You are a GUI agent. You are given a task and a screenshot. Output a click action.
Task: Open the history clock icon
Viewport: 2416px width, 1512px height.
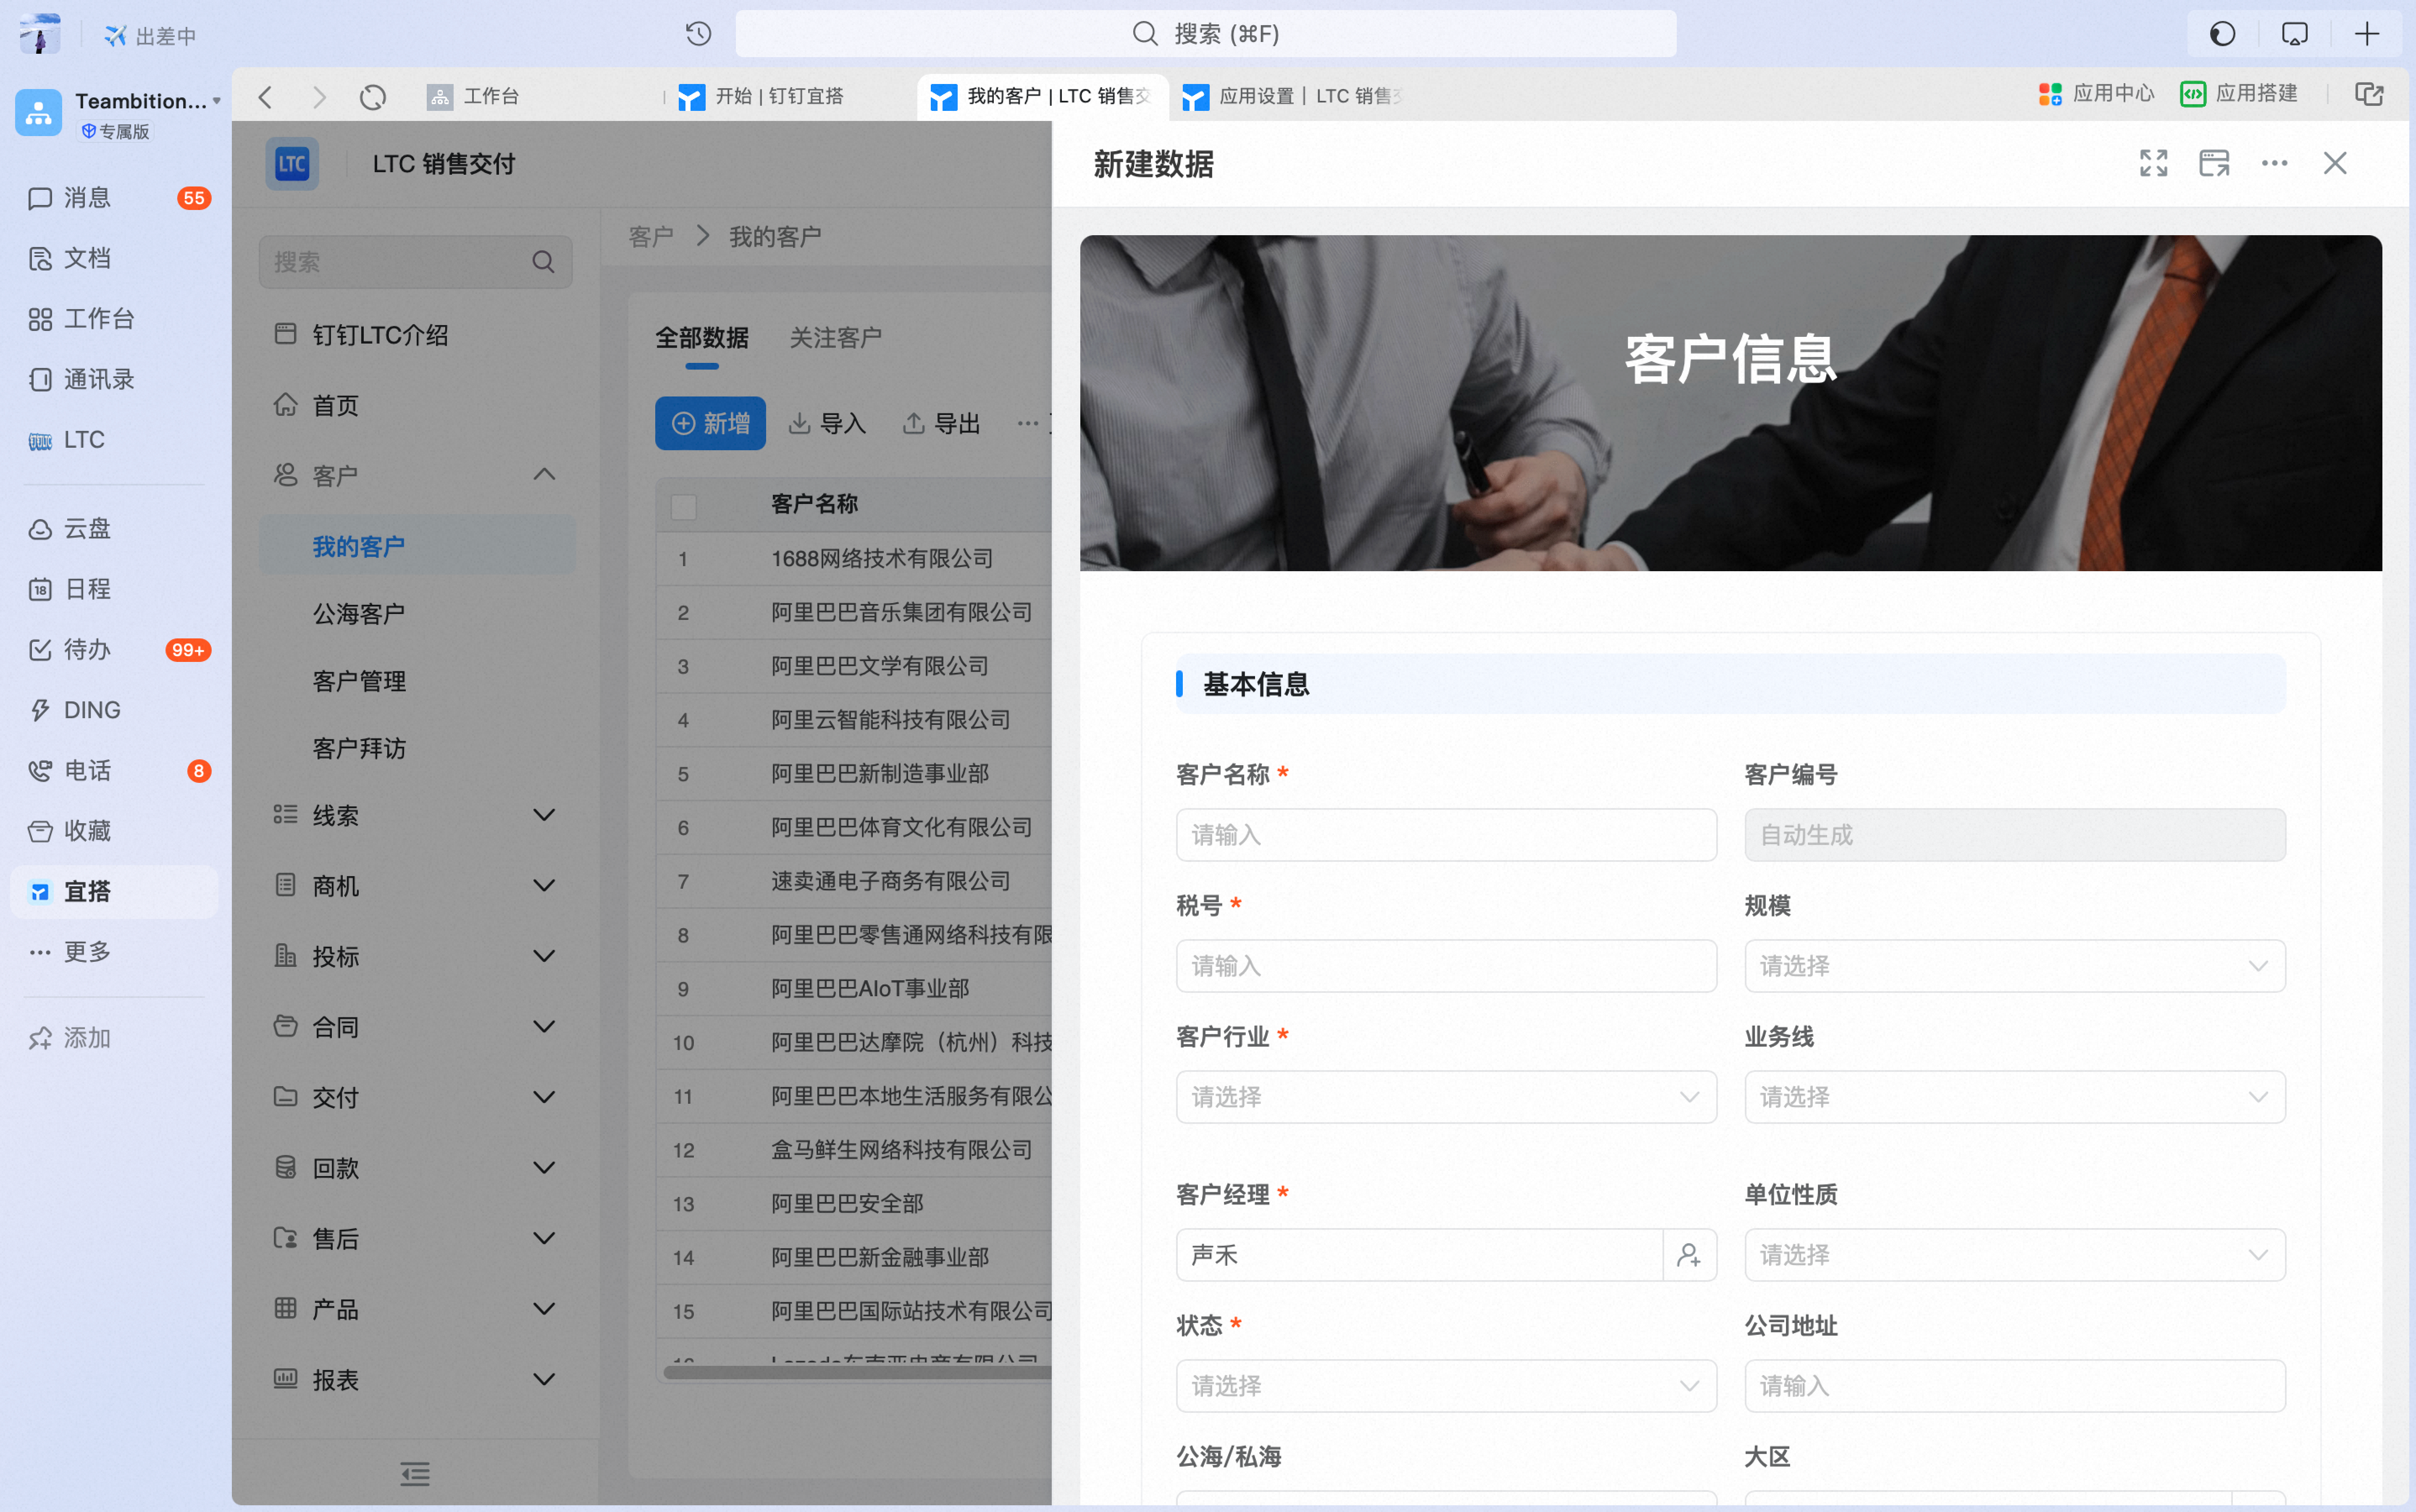698,34
